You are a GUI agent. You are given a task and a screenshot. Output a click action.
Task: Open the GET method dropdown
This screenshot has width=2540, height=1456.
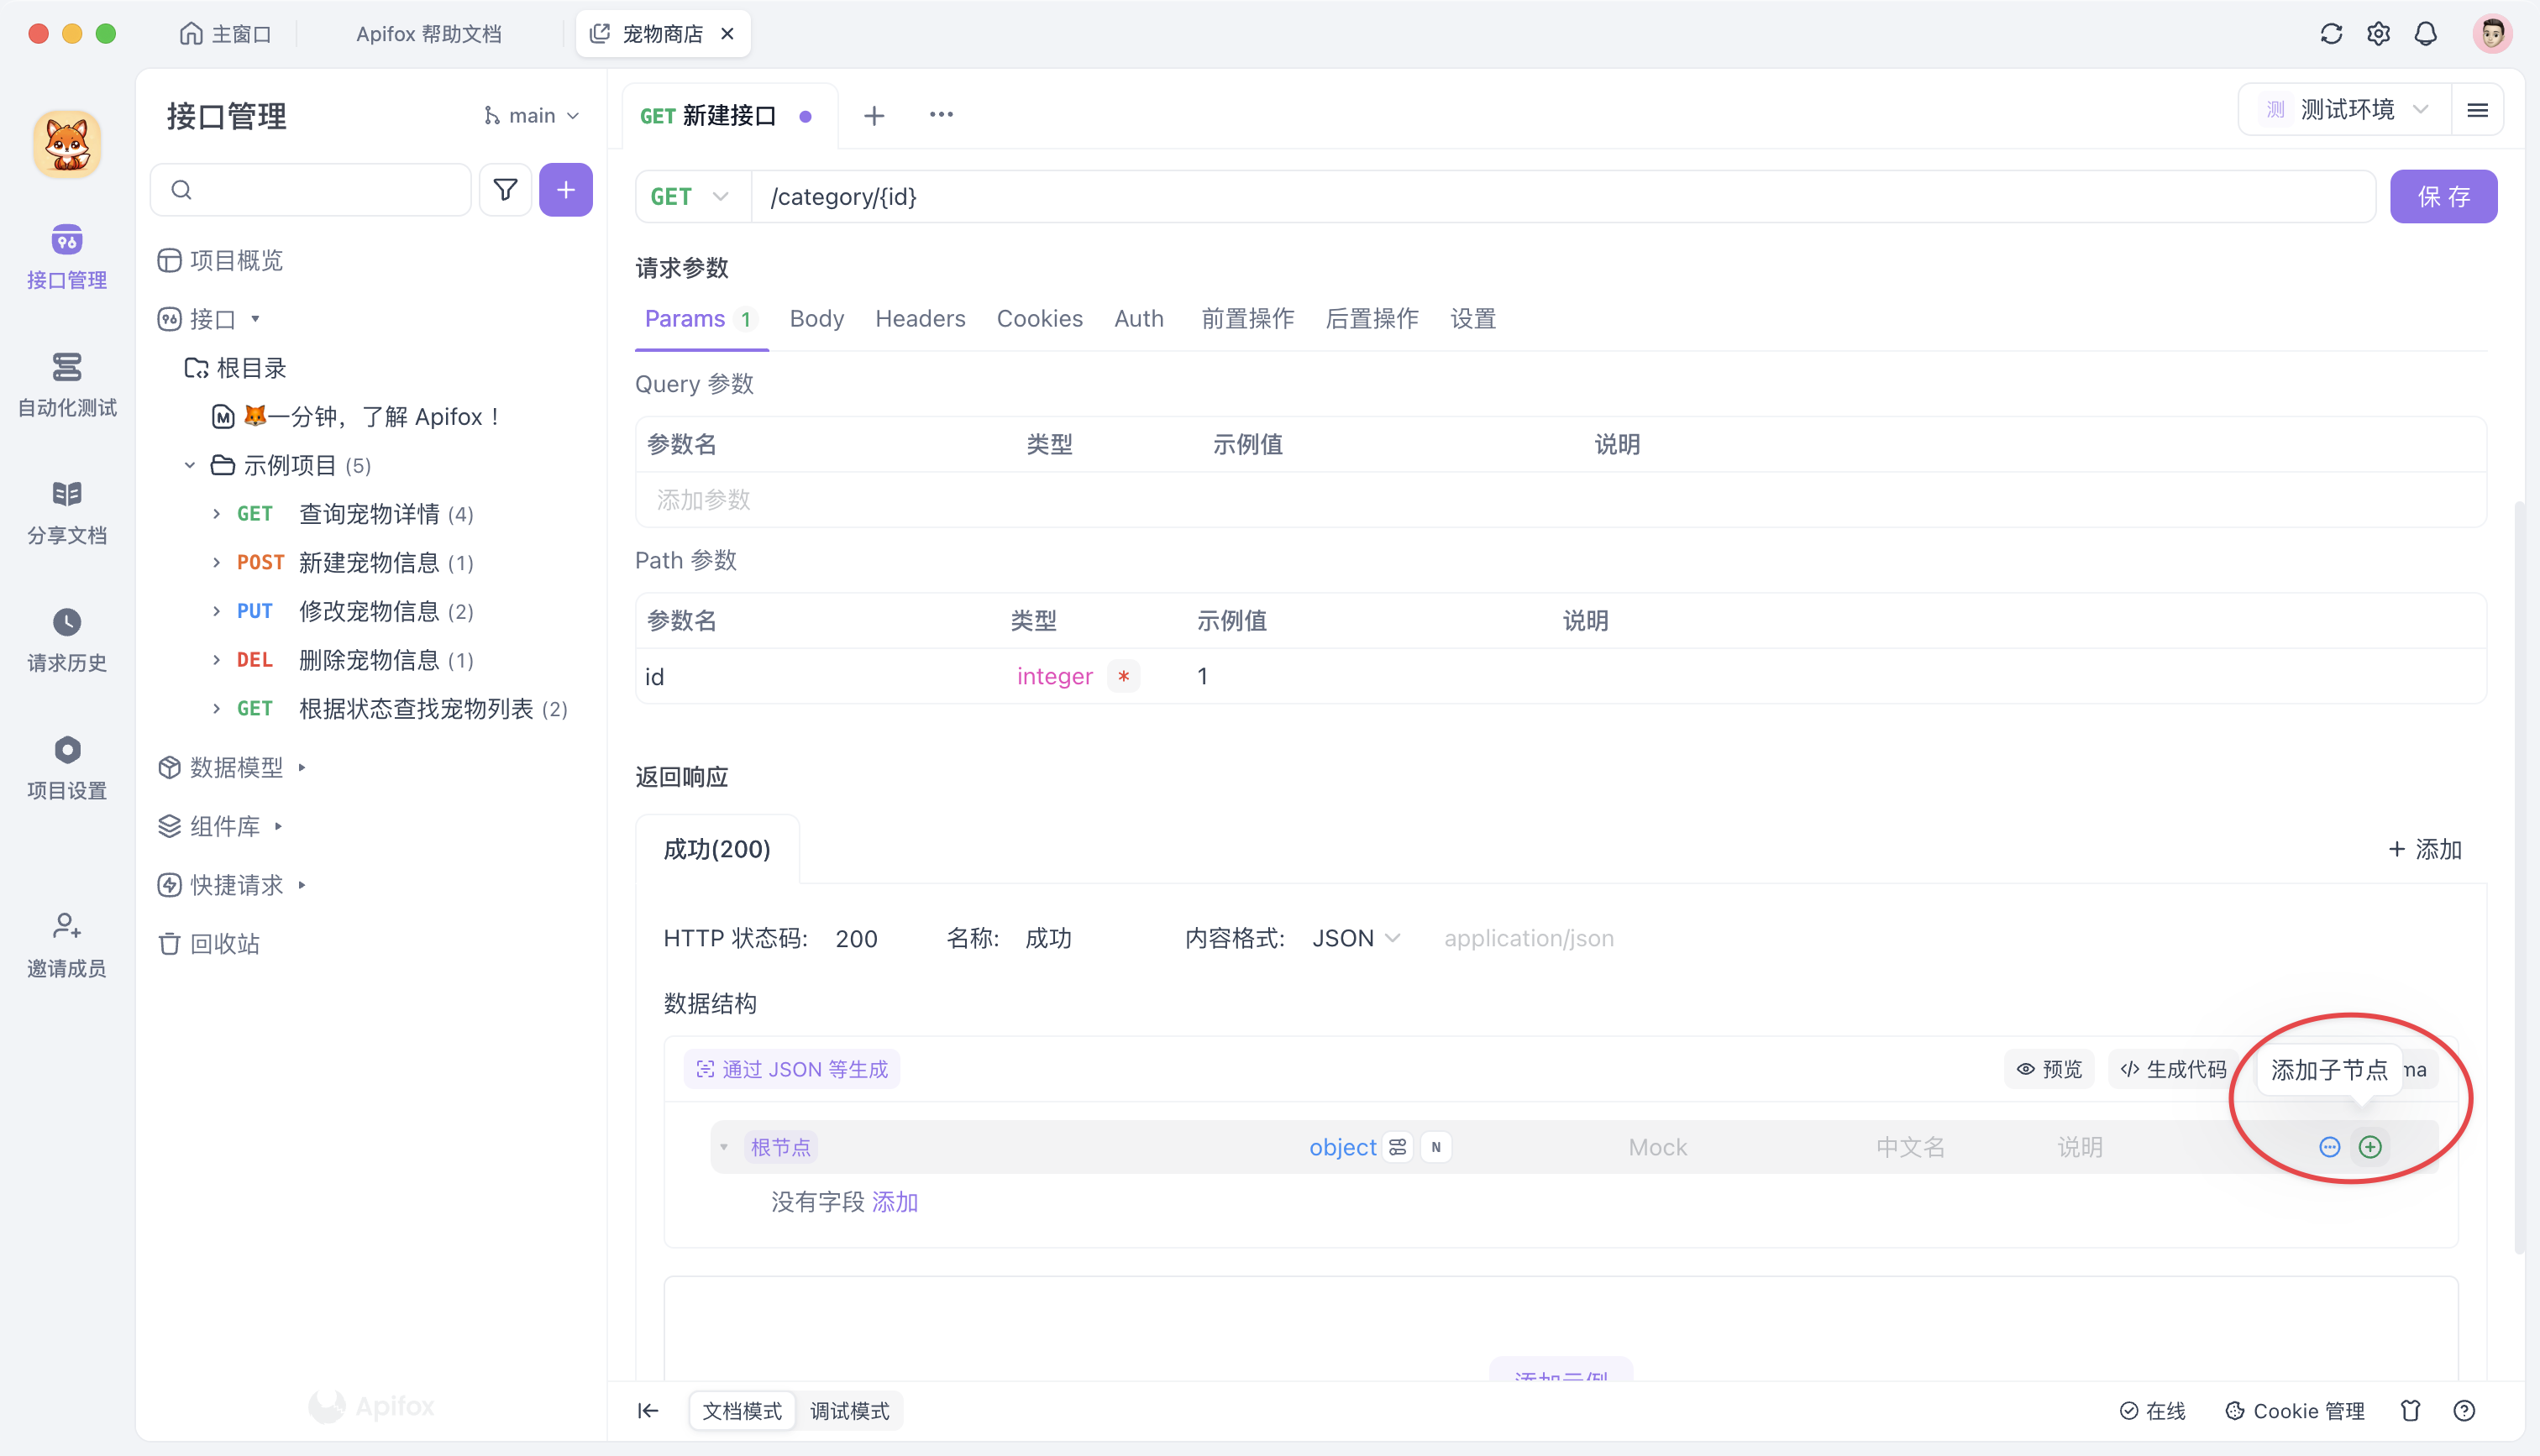690,196
